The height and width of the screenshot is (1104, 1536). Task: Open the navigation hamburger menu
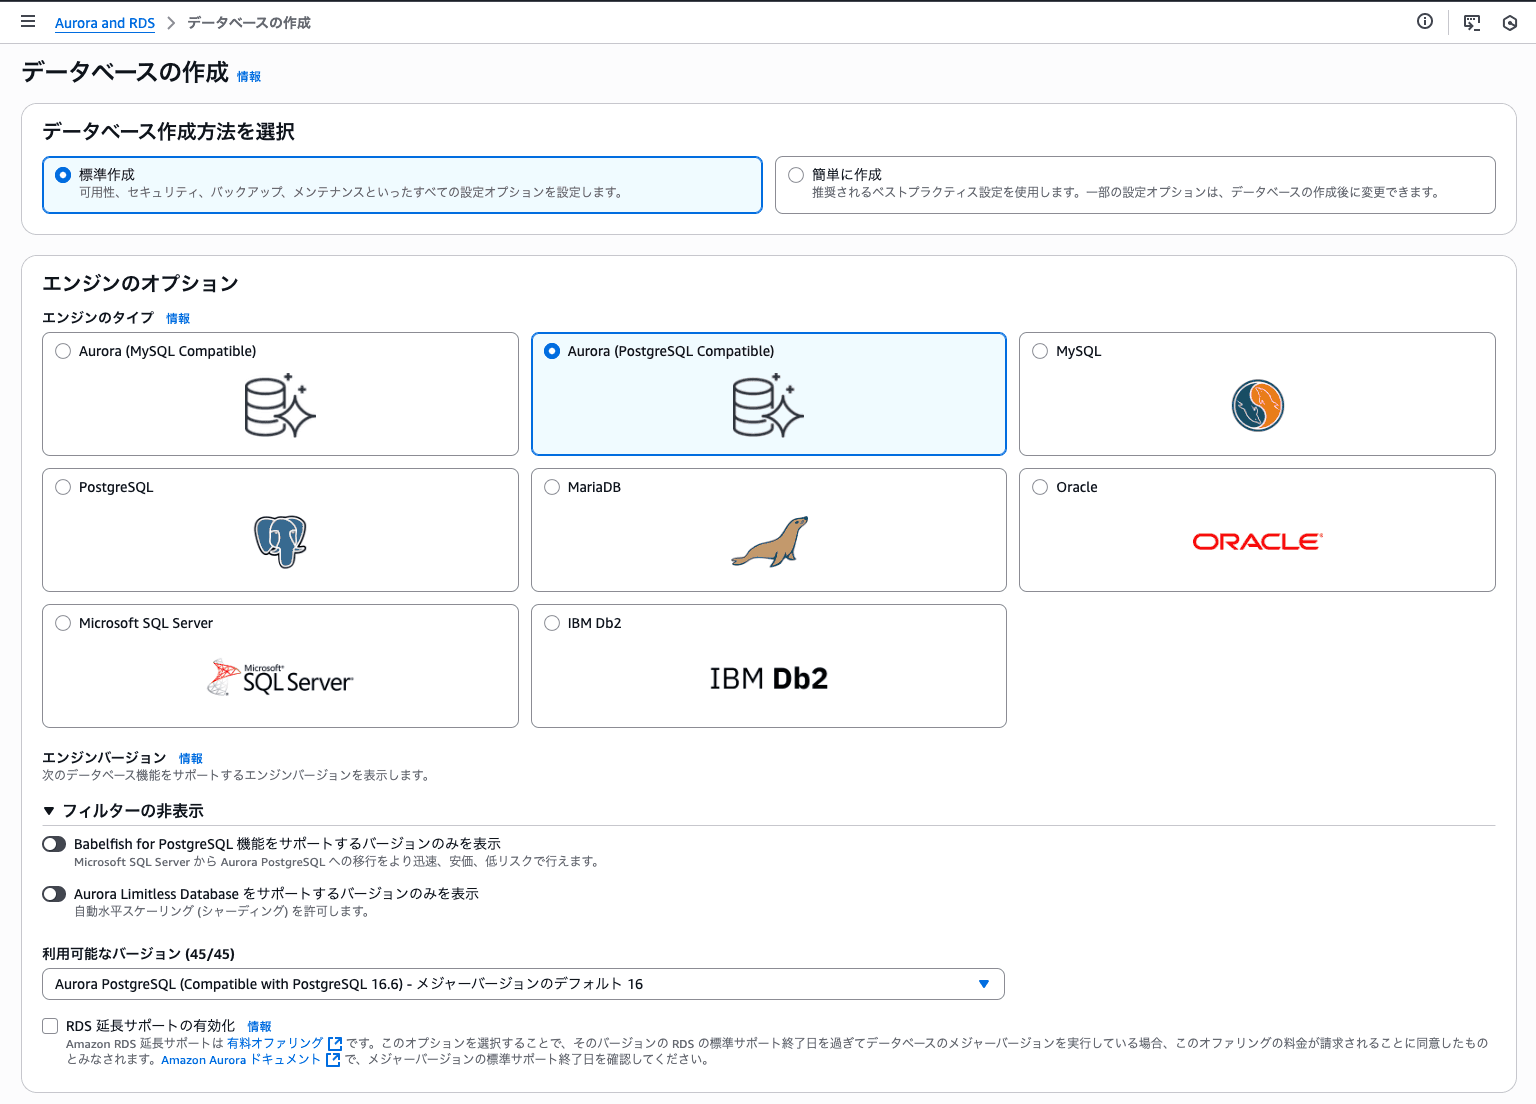28,21
